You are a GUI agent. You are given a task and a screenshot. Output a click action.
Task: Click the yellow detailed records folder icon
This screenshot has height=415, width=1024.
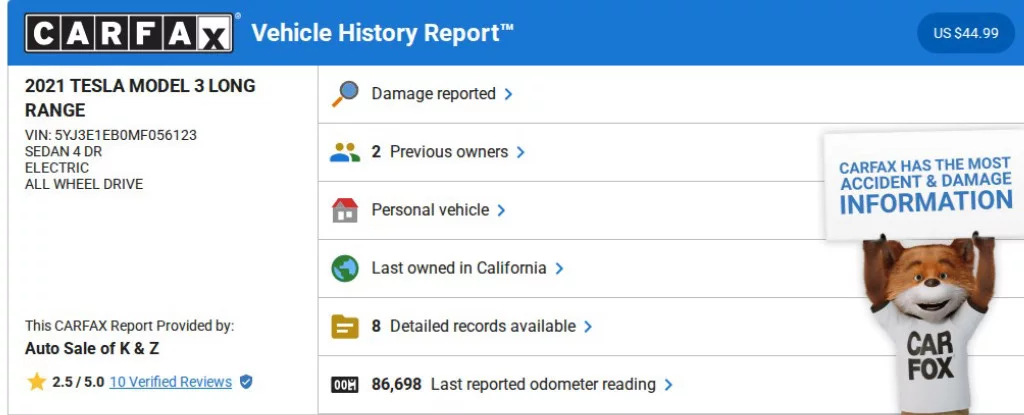[344, 326]
